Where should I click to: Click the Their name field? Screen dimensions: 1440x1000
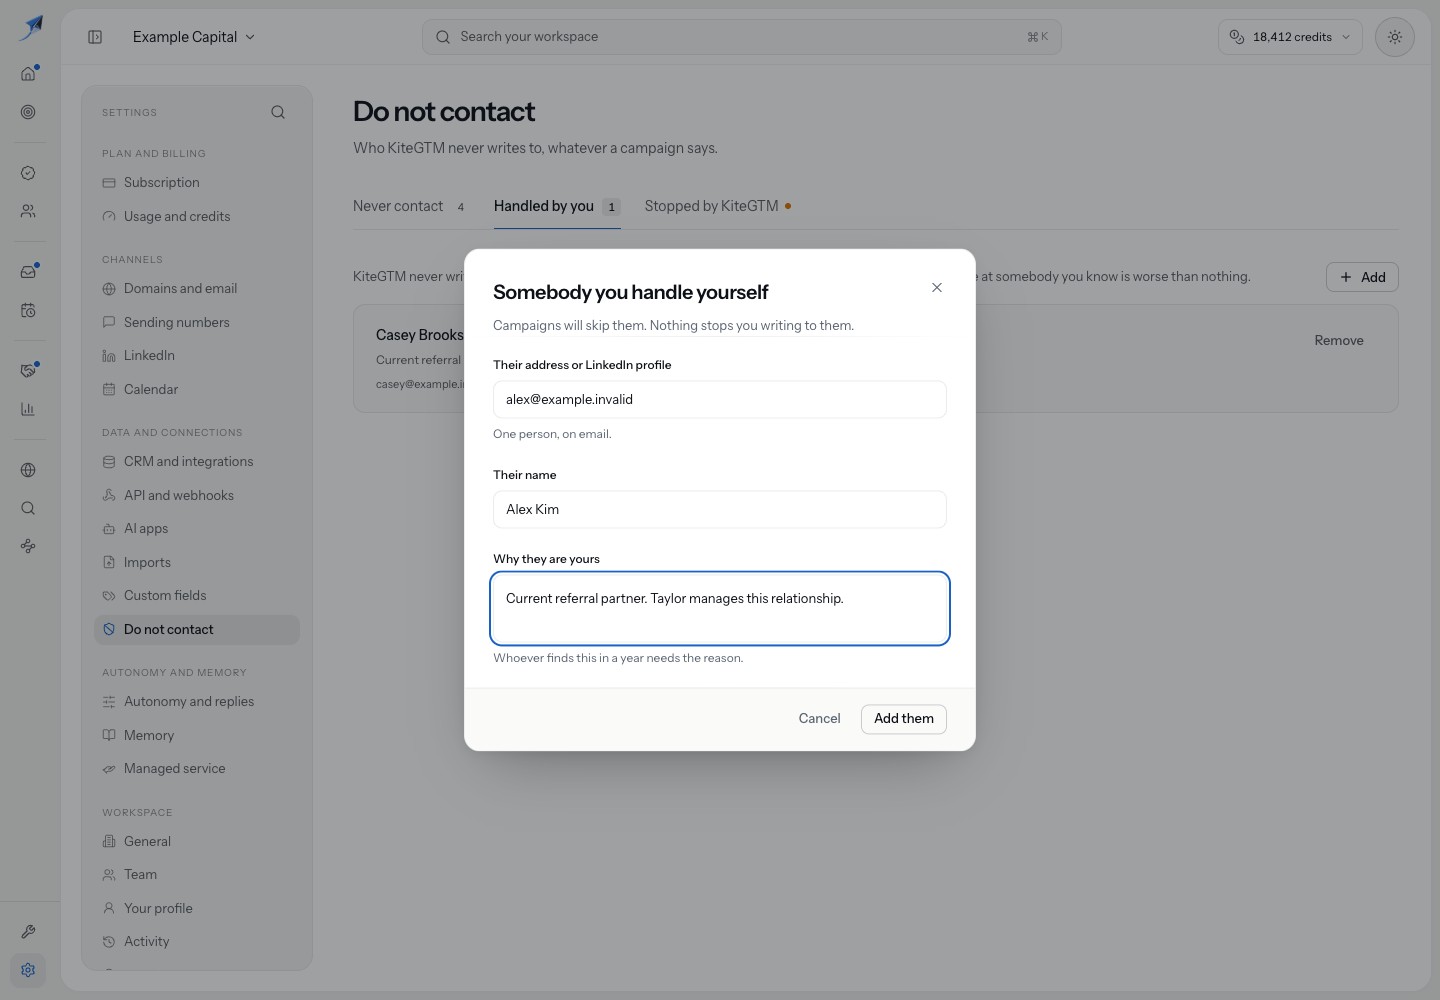tap(720, 510)
